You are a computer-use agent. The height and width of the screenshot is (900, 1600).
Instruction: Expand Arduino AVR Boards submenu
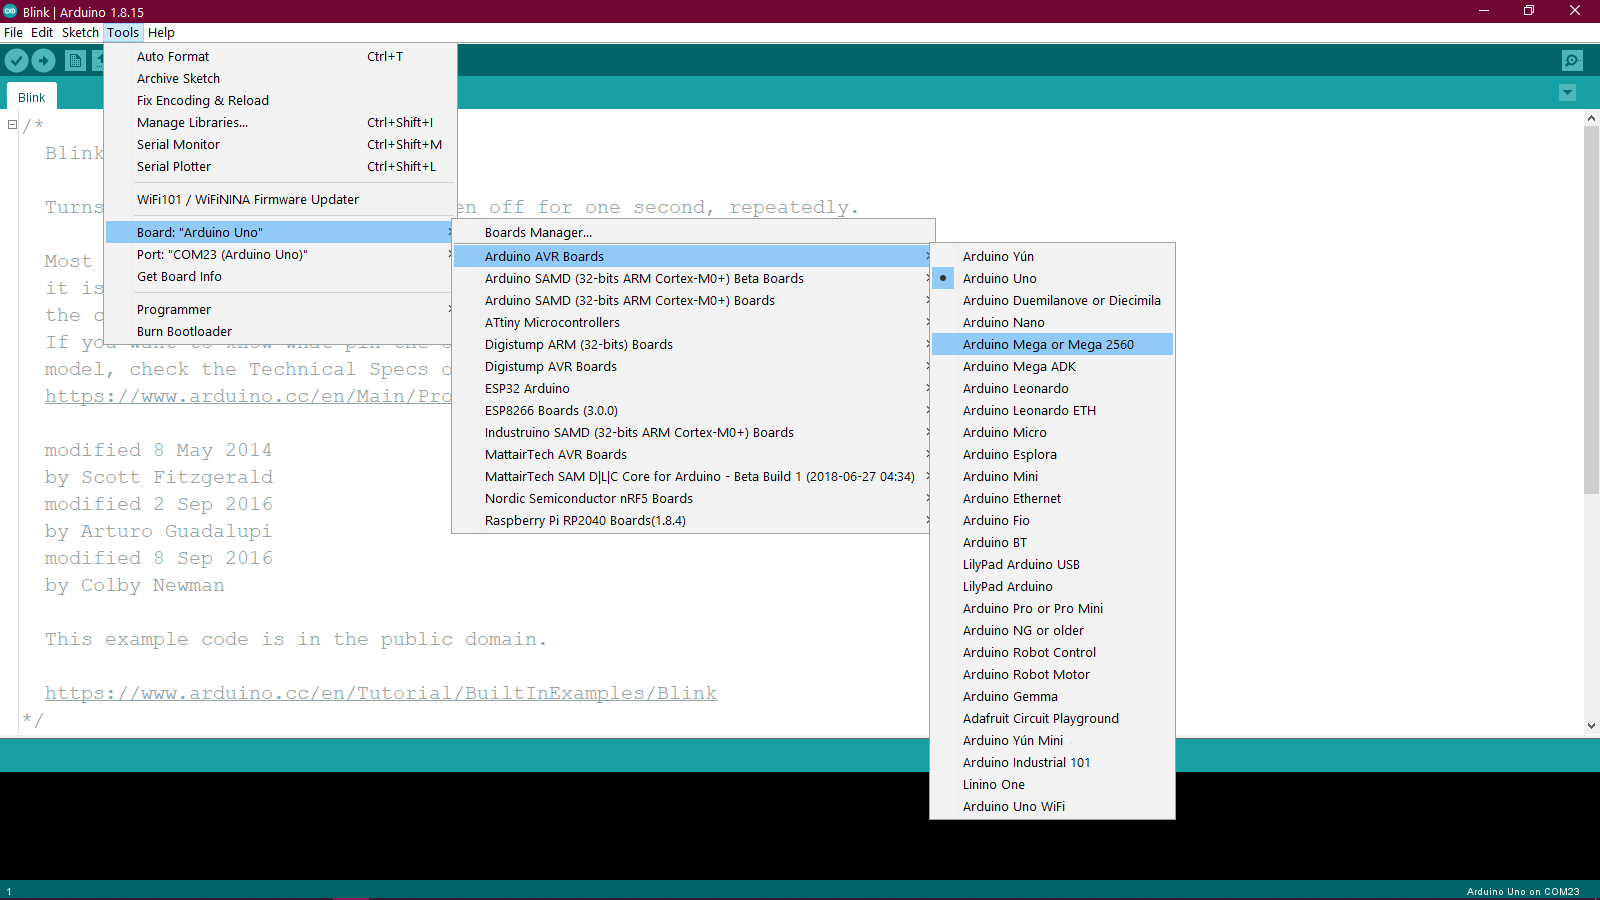click(x=693, y=256)
